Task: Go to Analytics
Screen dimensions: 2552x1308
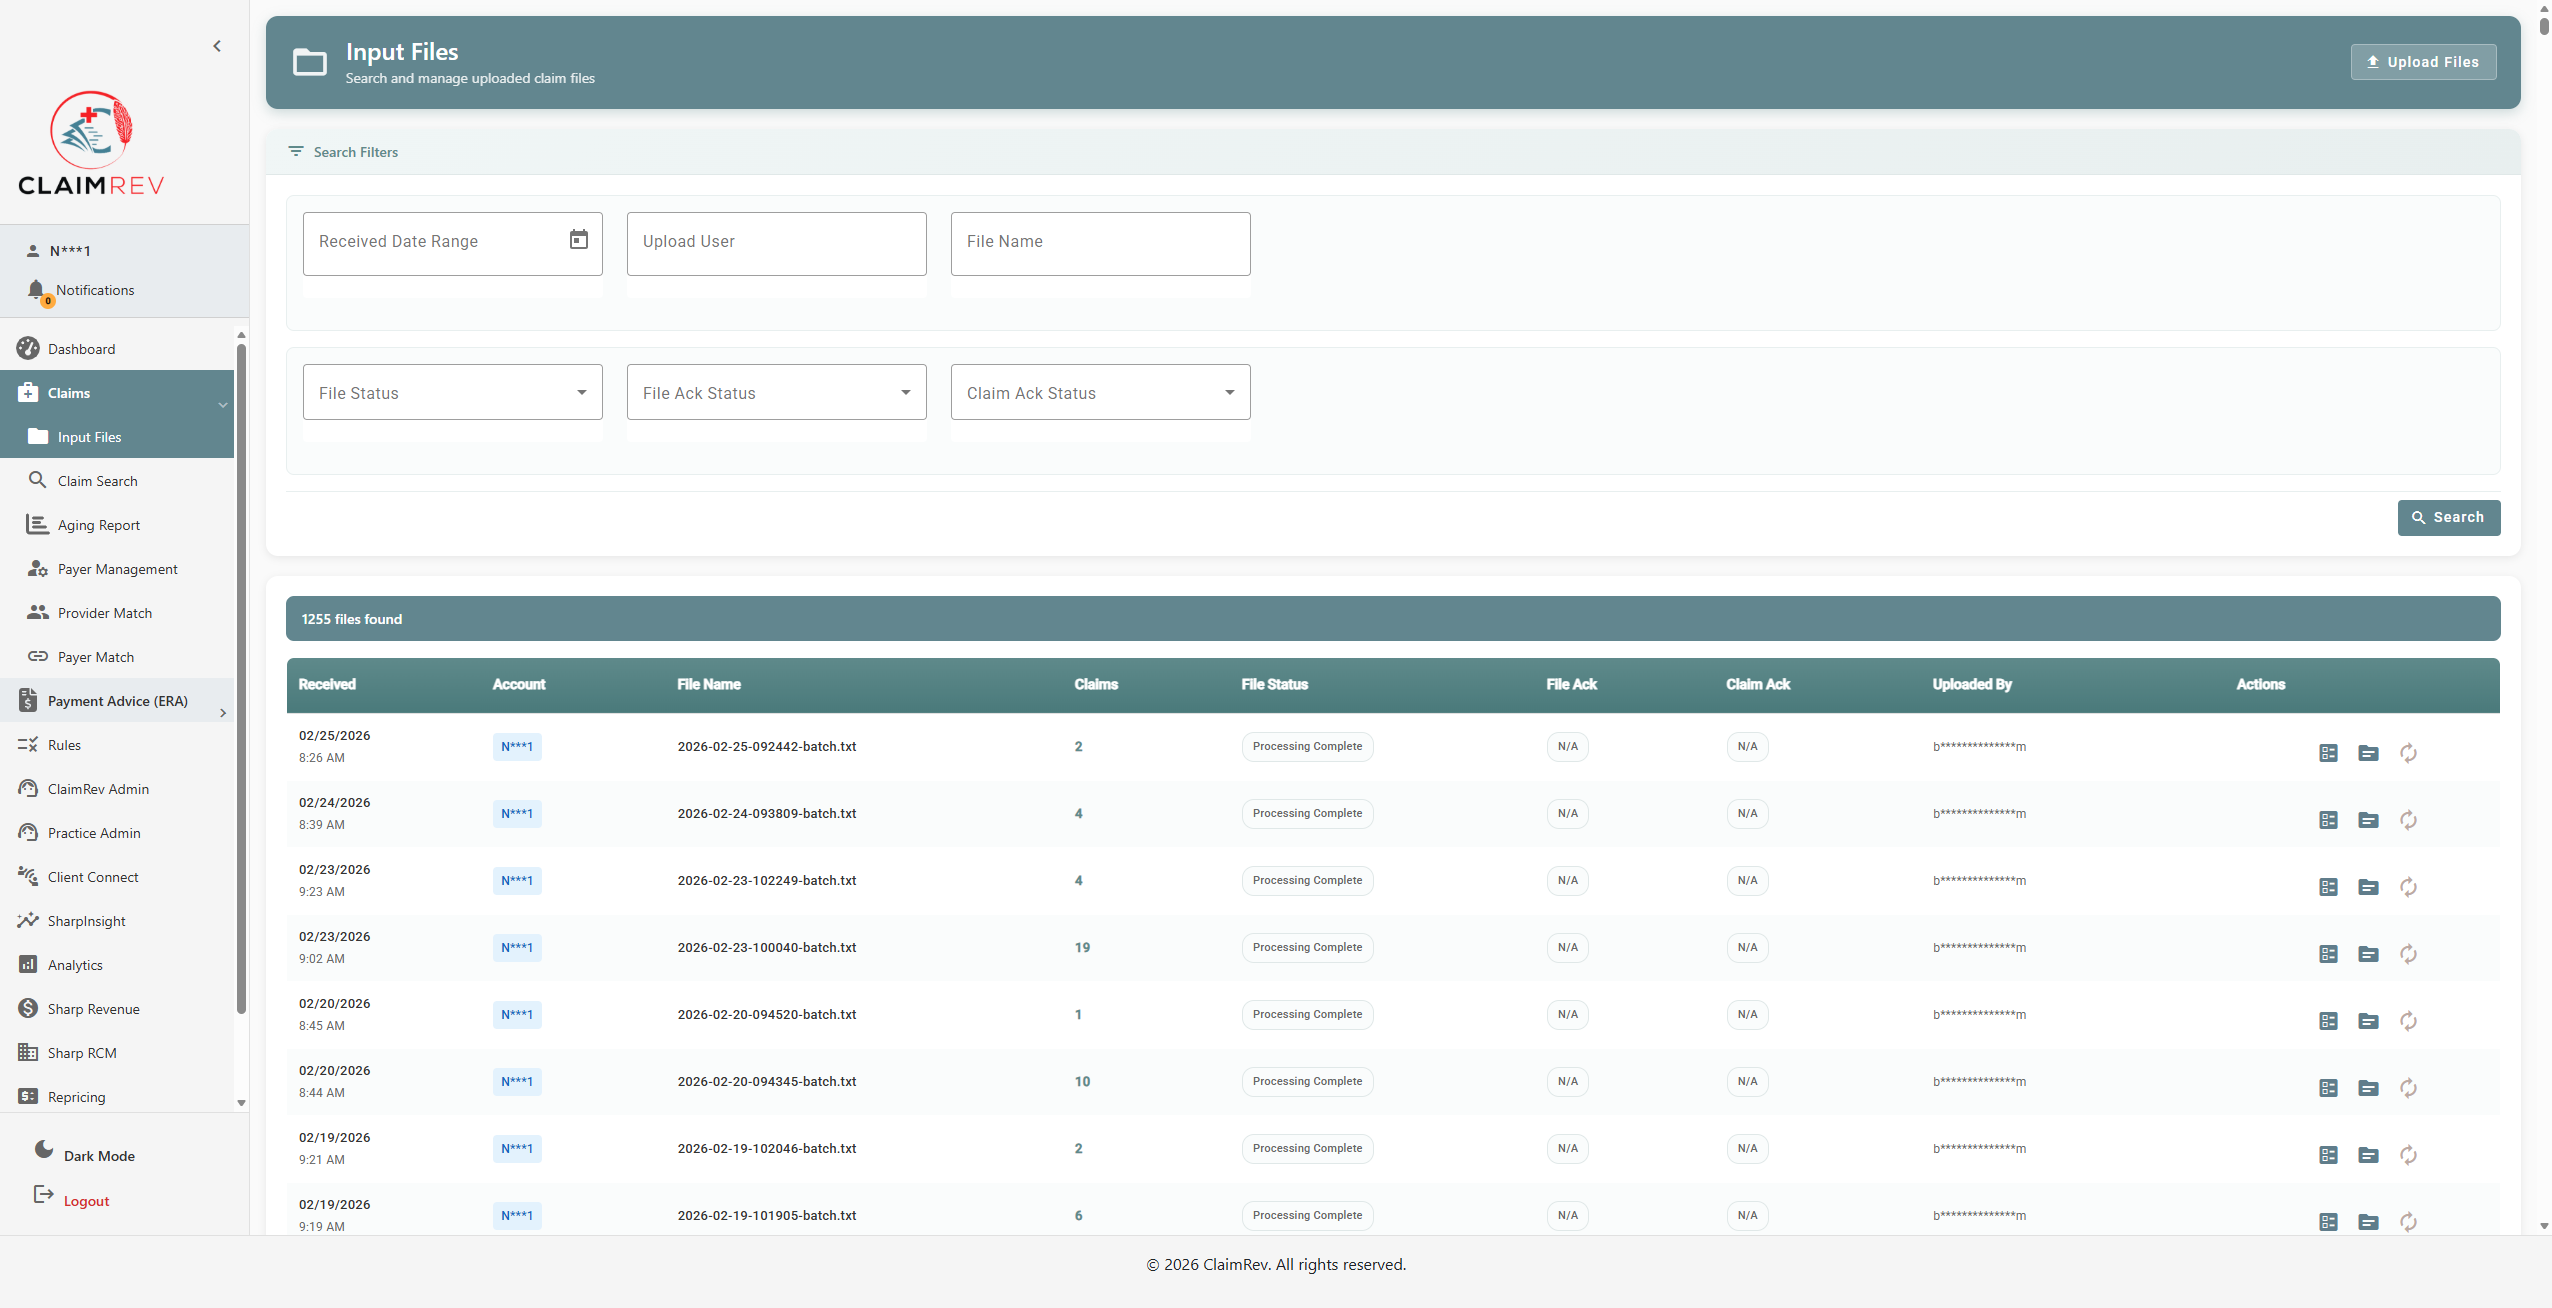Action: tap(117, 965)
